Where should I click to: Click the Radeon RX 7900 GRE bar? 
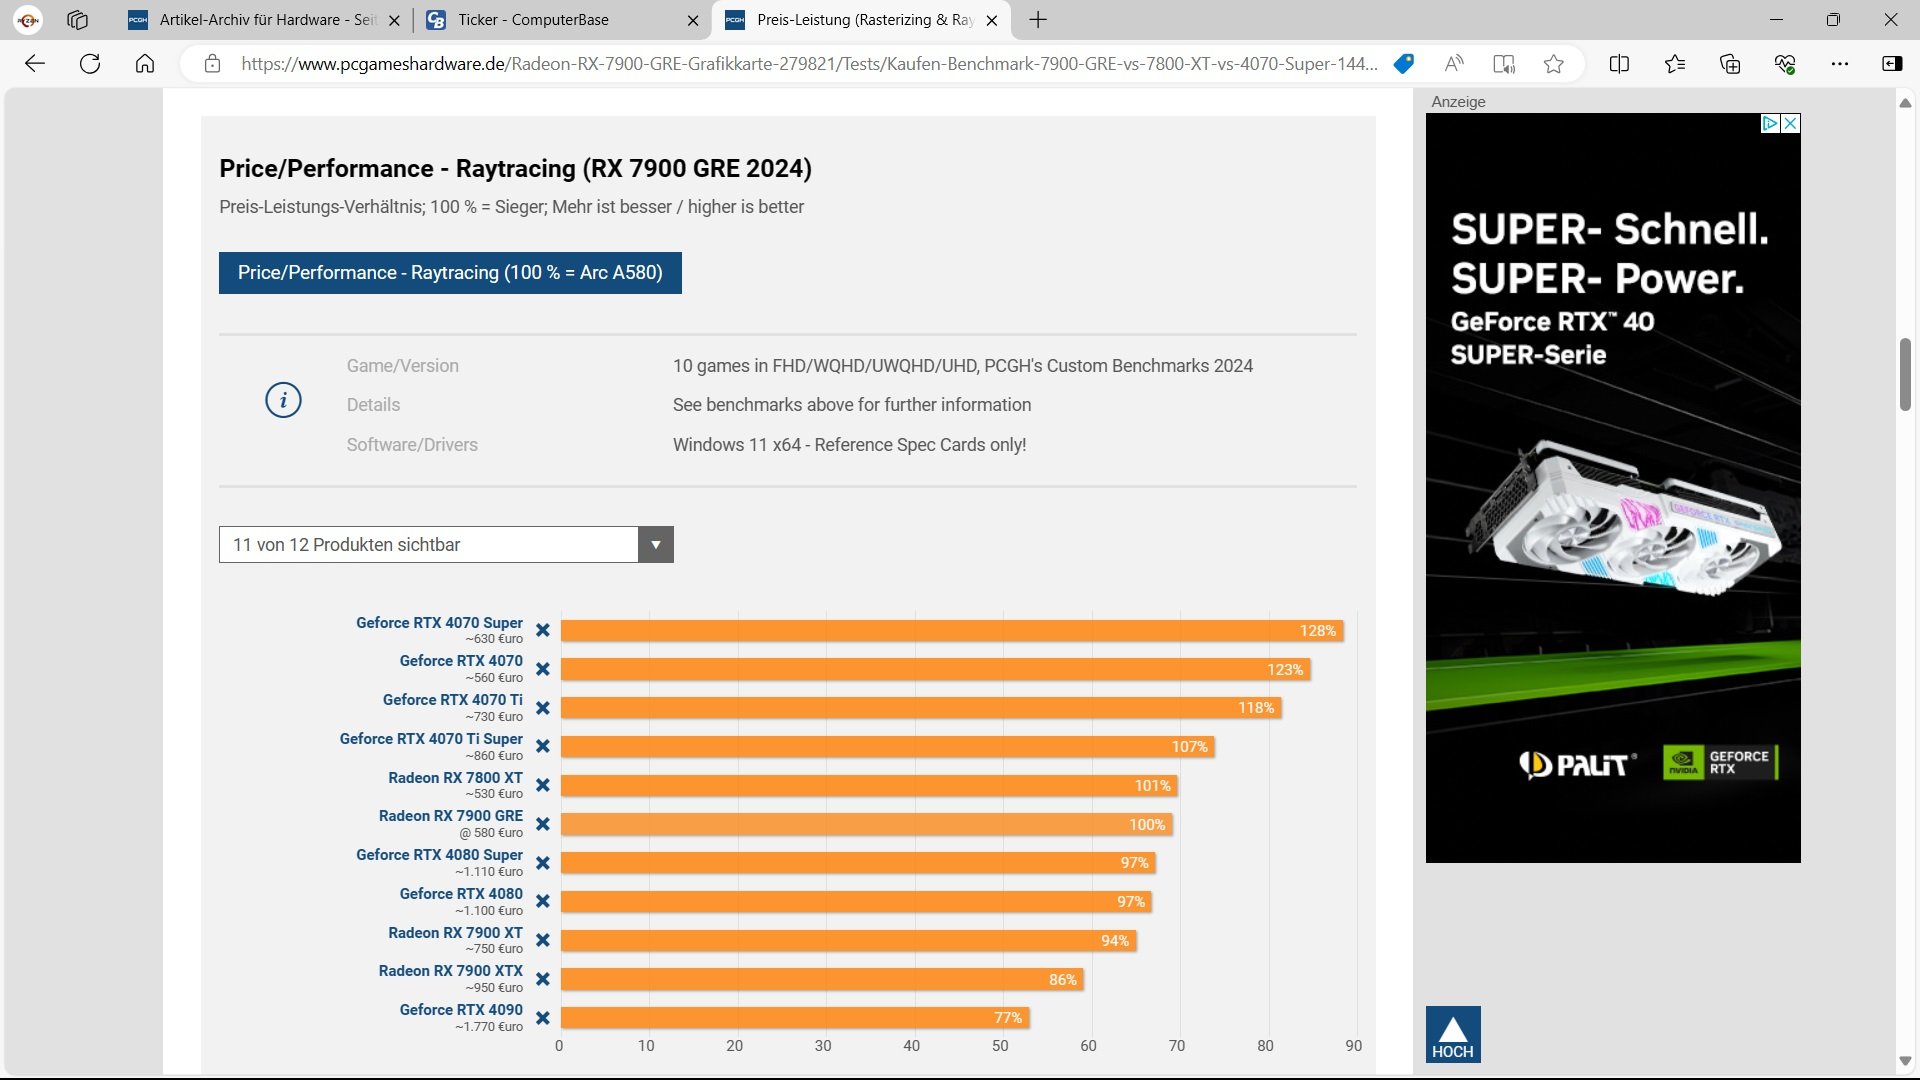[865, 825]
